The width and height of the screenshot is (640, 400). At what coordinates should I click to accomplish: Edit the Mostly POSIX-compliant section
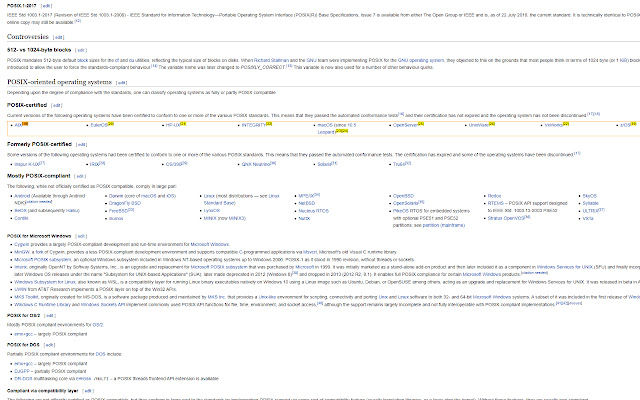[x=80, y=176]
